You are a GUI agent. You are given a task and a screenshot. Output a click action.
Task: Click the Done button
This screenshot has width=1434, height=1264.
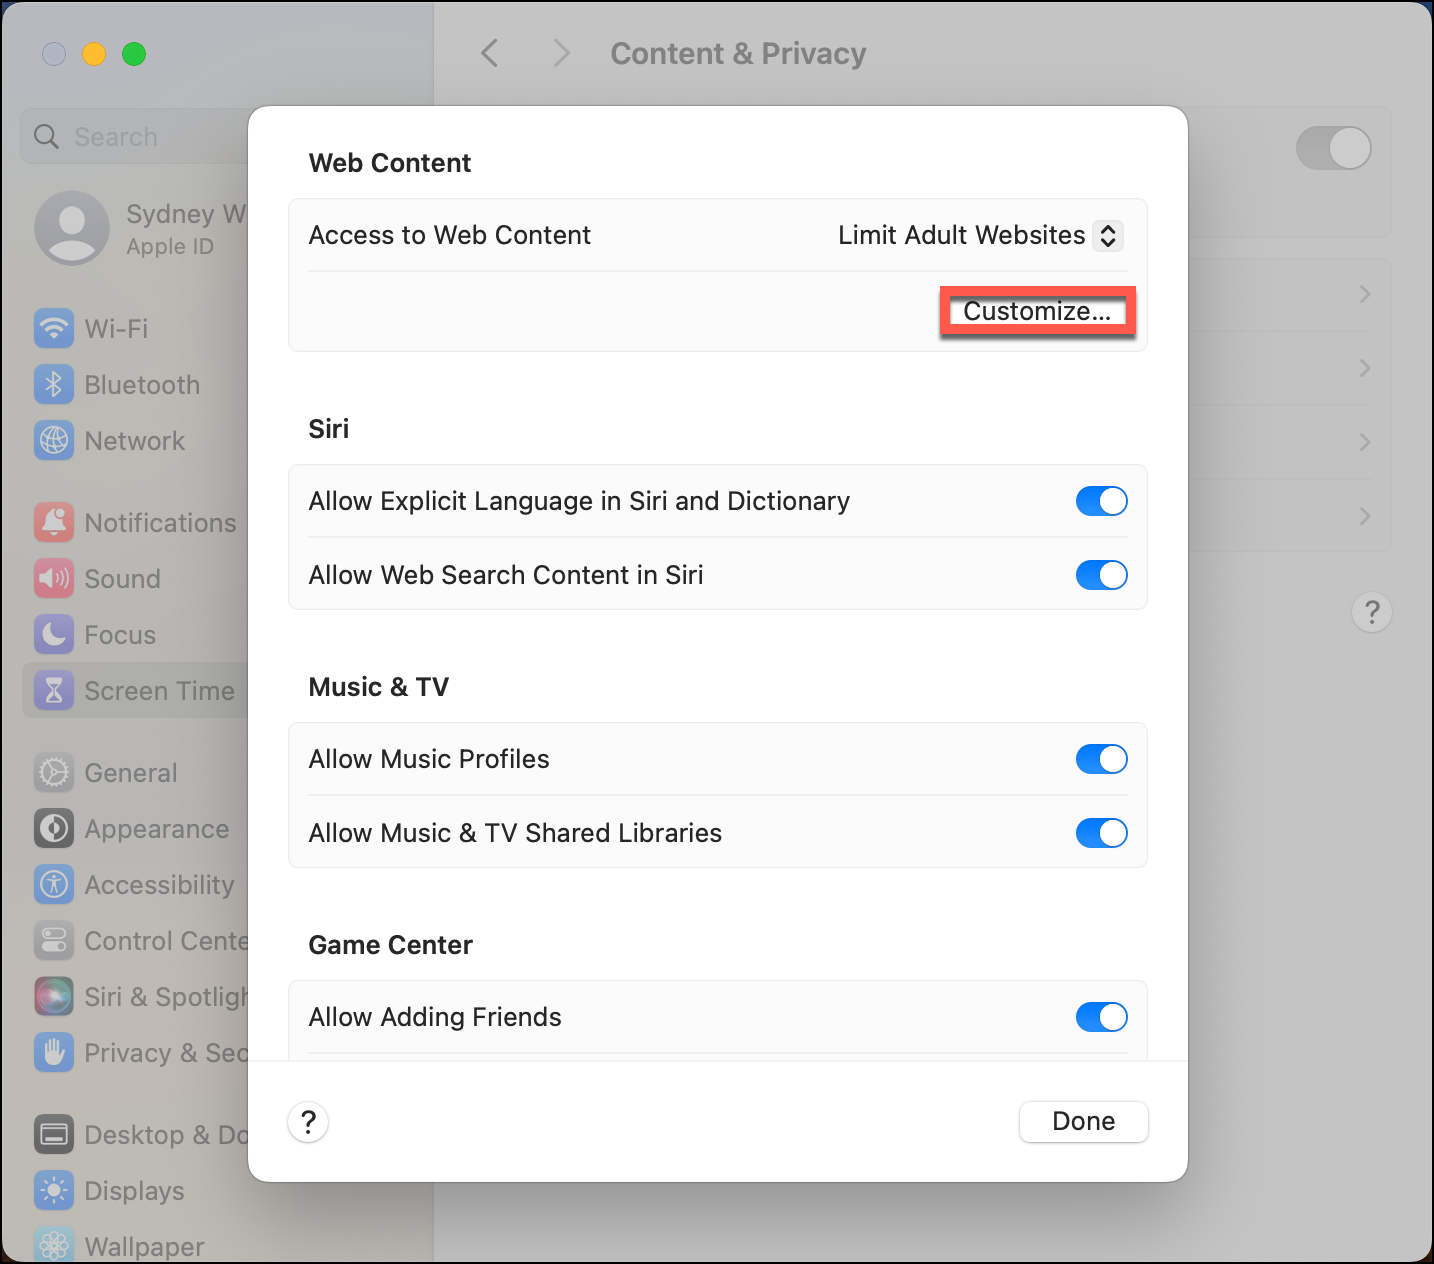[1084, 1121]
